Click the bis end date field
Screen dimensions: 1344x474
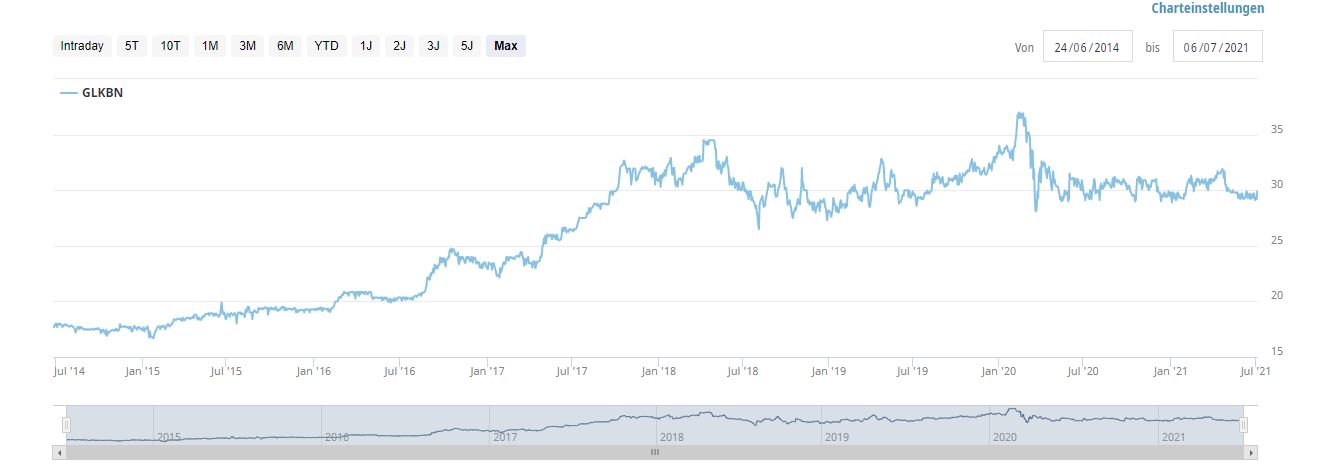[x=1217, y=47]
